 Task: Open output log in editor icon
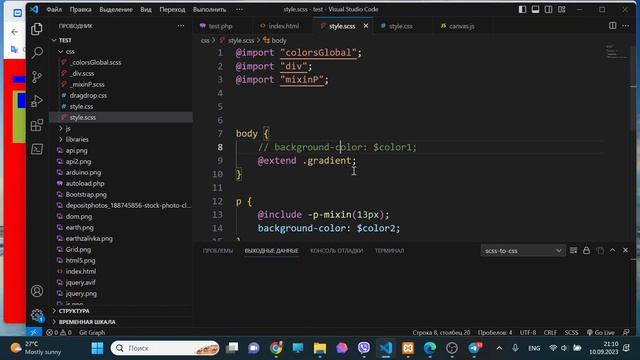click(600, 250)
